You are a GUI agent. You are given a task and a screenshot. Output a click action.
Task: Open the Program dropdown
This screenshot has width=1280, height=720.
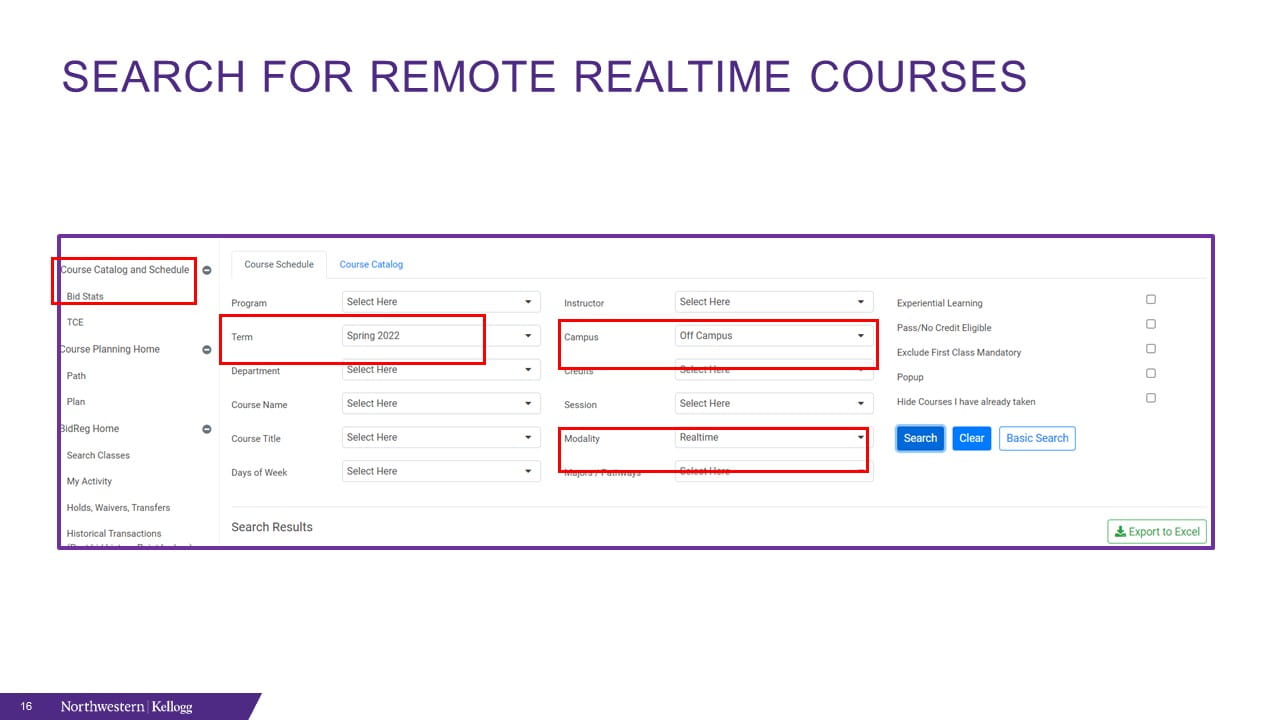coord(440,302)
